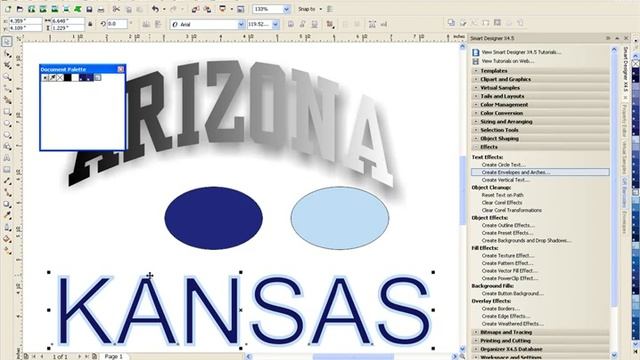Select the Outline pen tool
The image size is (640, 360).
(7, 227)
